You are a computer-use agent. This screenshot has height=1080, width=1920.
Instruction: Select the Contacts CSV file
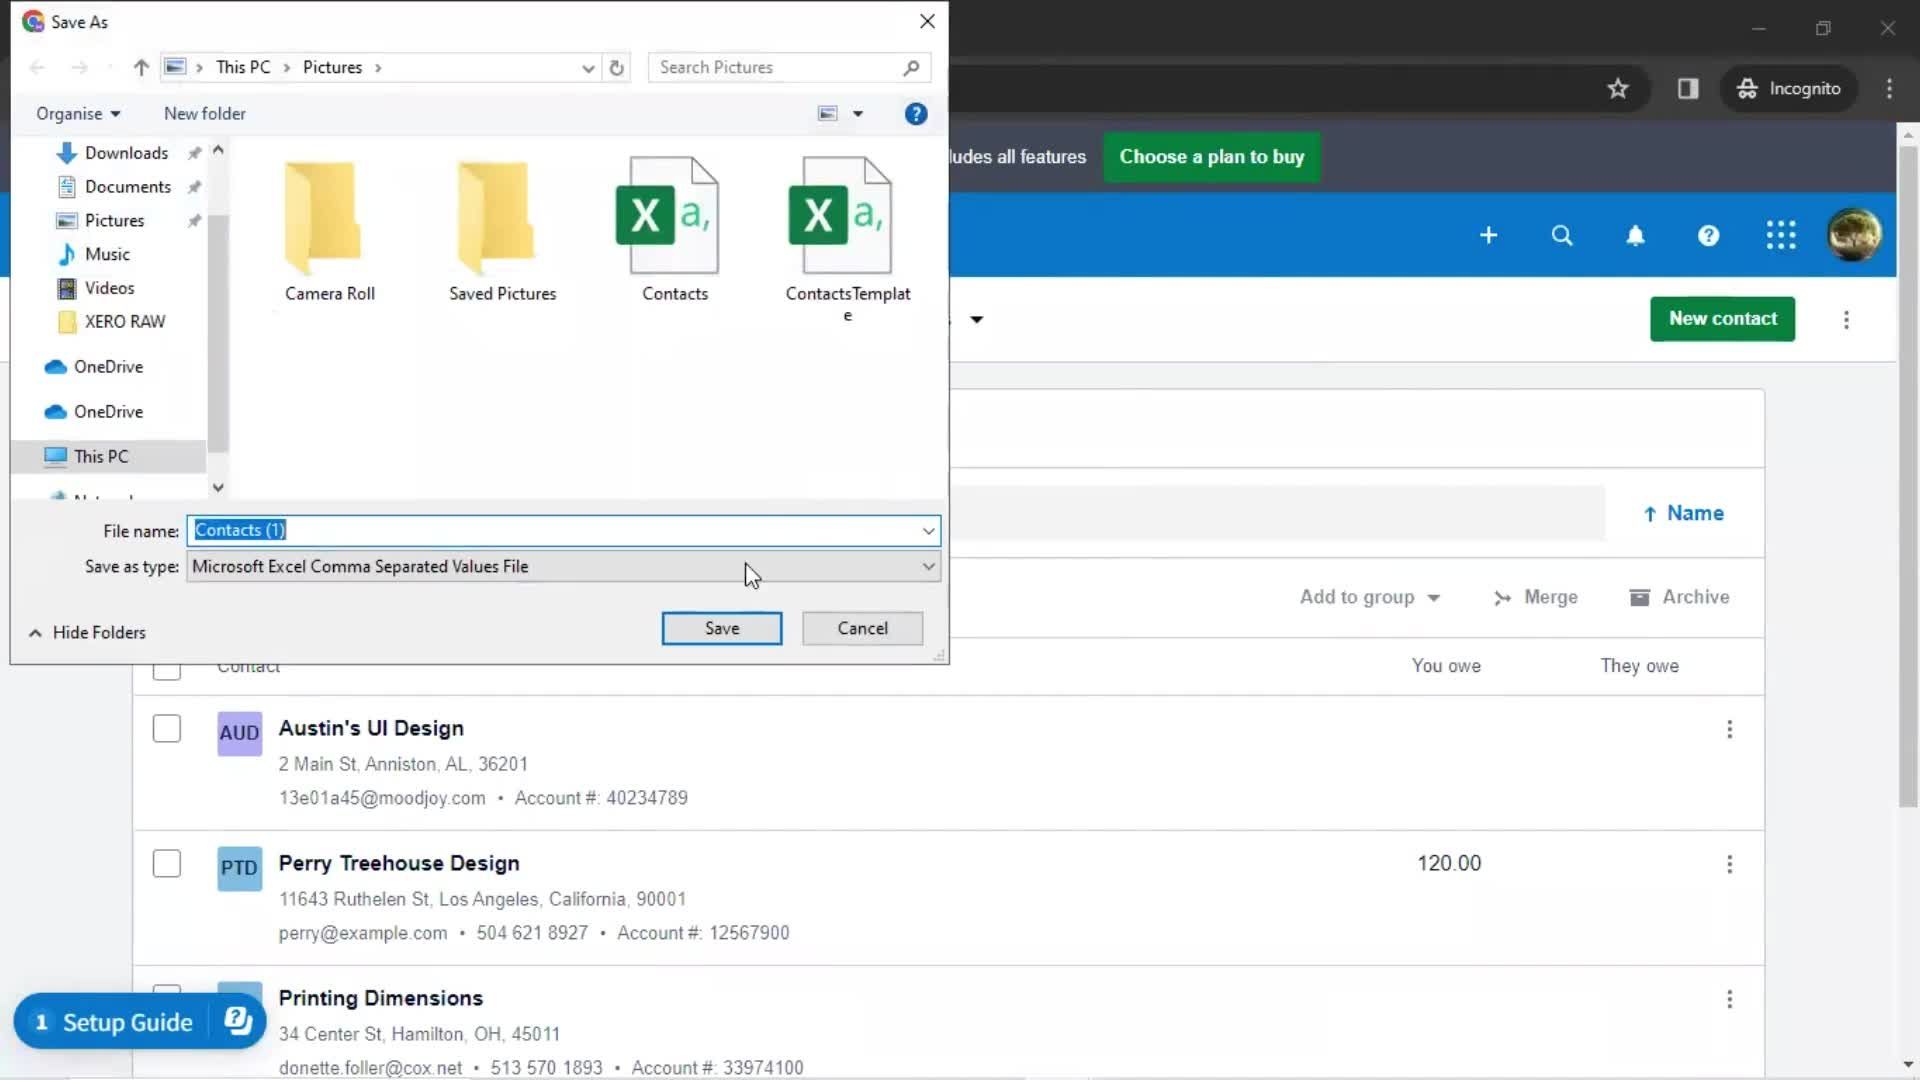pos(675,229)
